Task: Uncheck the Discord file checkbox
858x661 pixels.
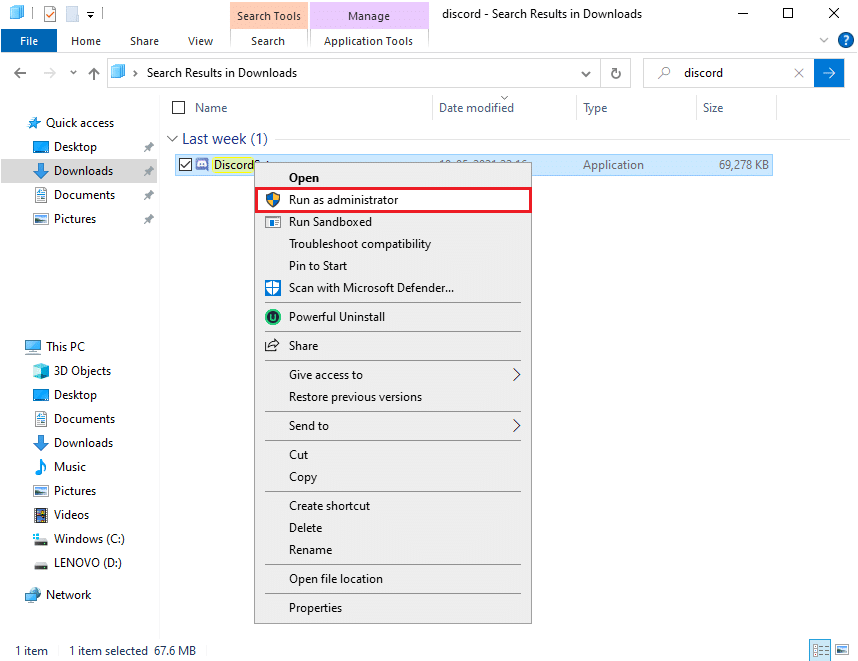Action: (x=185, y=165)
